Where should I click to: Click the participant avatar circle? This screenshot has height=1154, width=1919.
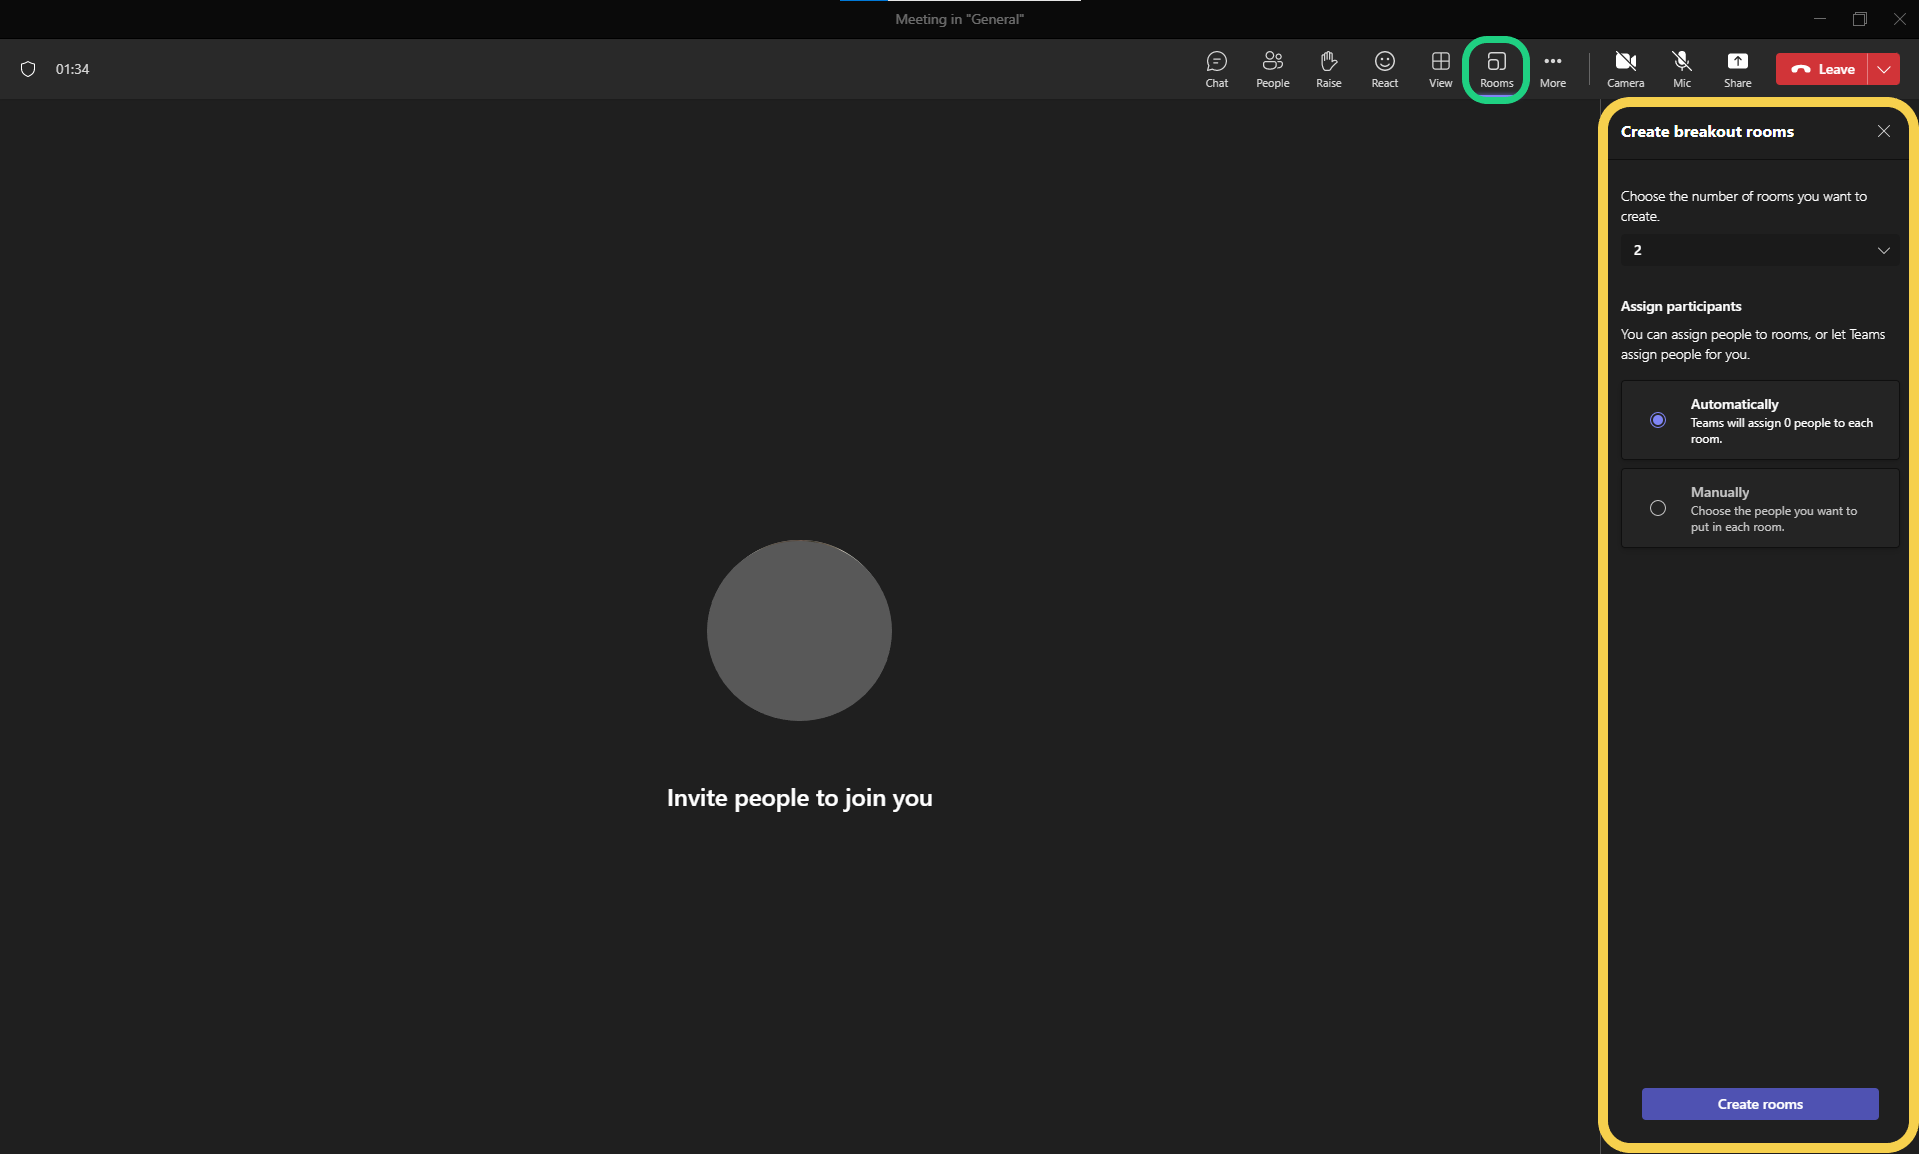click(799, 630)
